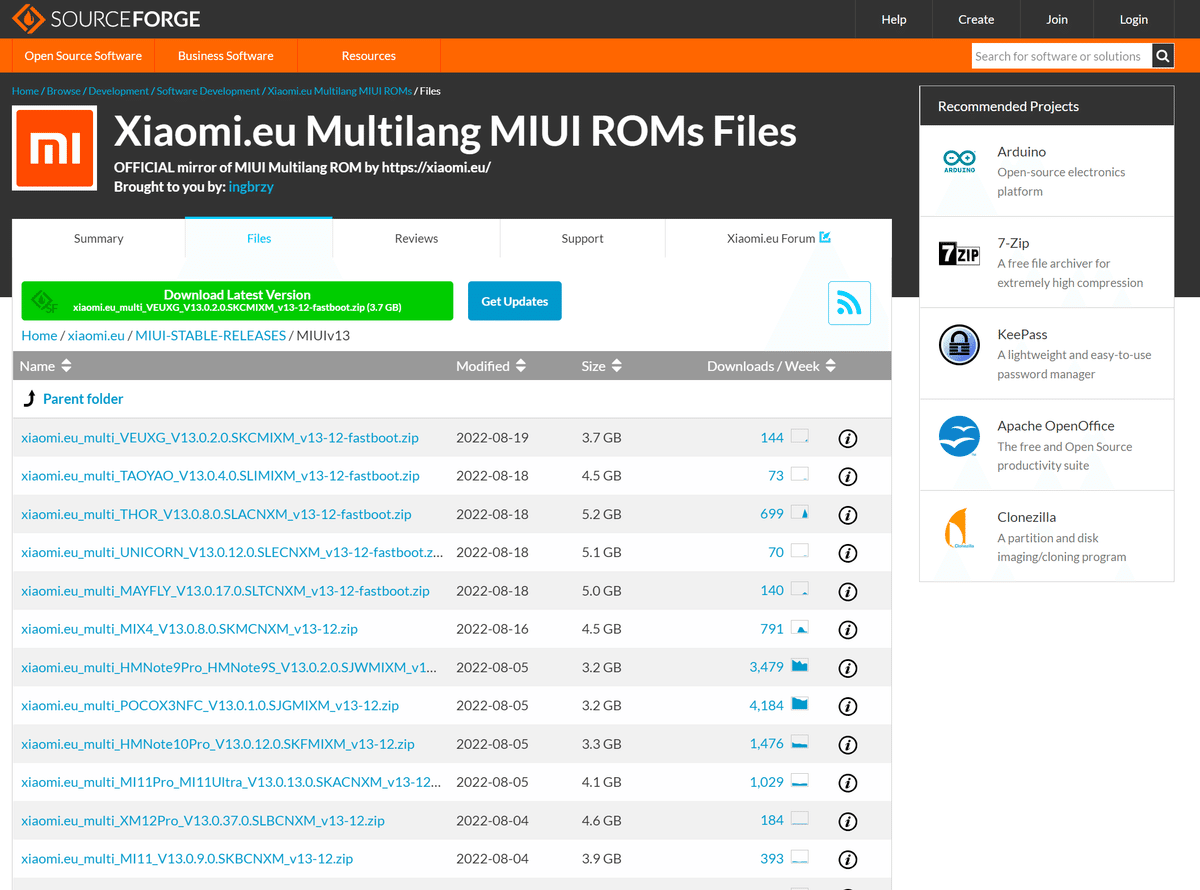The width and height of the screenshot is (1200, 890).
Task: Click the Login link in header
Action: (1134, 19)
